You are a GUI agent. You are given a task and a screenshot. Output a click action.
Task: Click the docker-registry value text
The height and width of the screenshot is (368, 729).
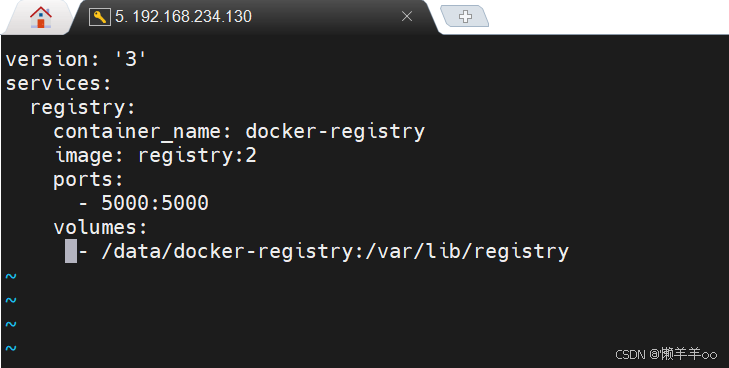(x=335, y=132)
